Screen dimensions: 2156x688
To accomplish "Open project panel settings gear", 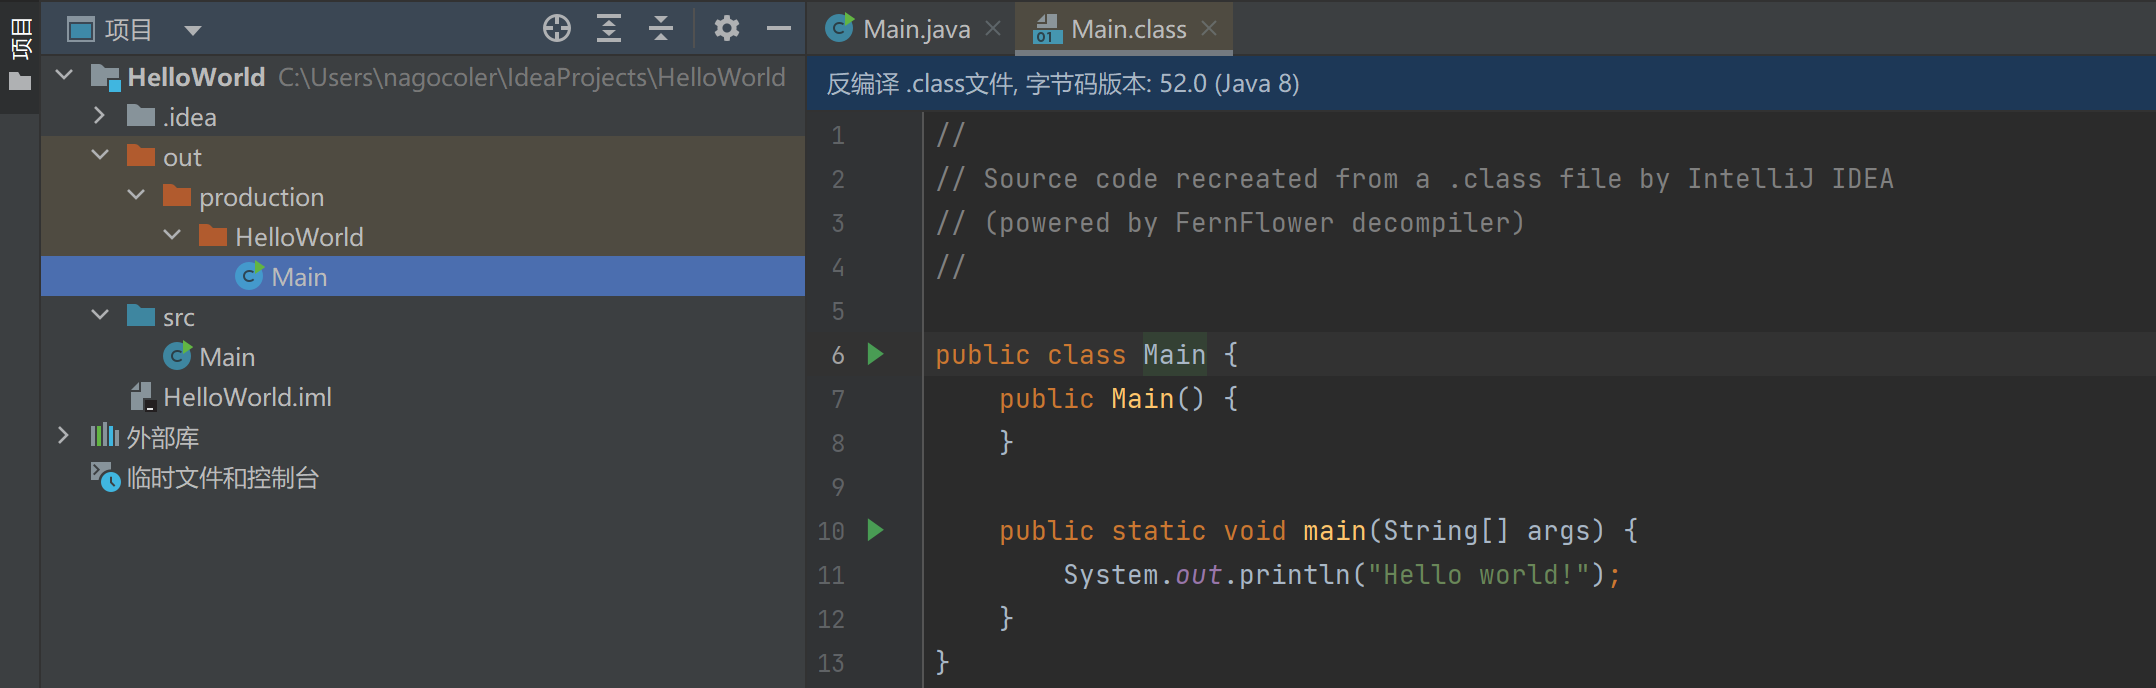I will coord(726,29).
